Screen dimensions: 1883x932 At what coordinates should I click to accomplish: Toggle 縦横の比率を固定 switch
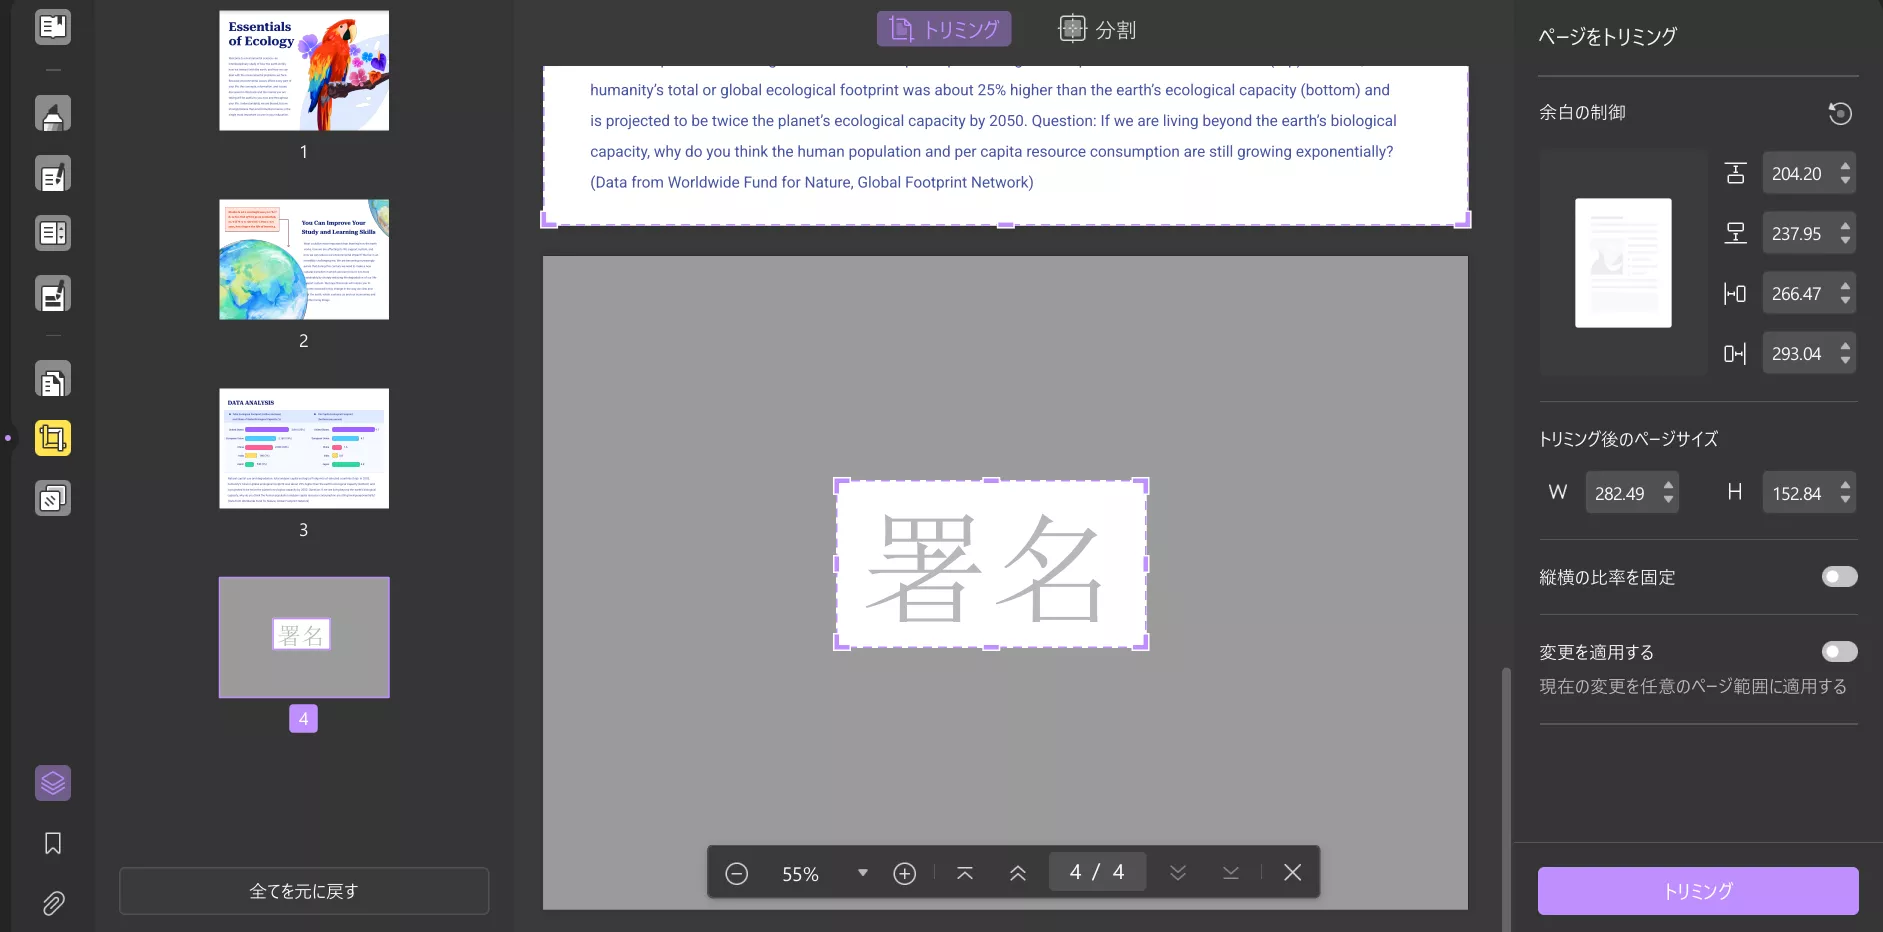(x=1840, y=577)
